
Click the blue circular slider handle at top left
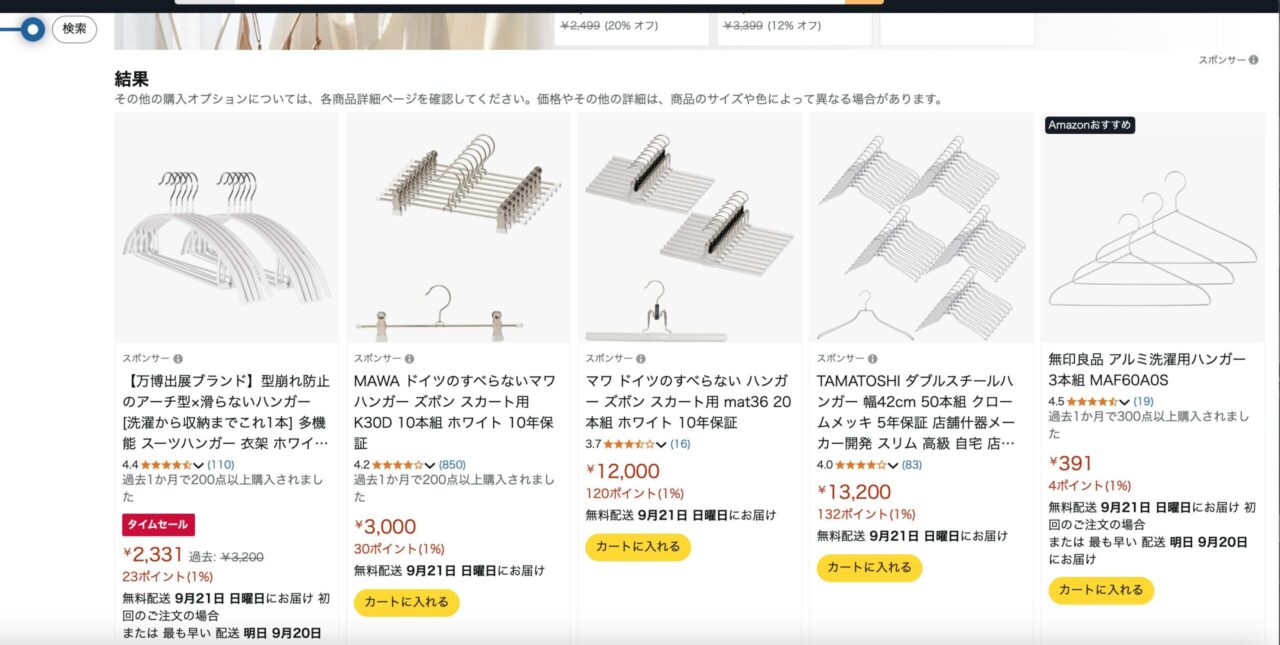(33, 30)
